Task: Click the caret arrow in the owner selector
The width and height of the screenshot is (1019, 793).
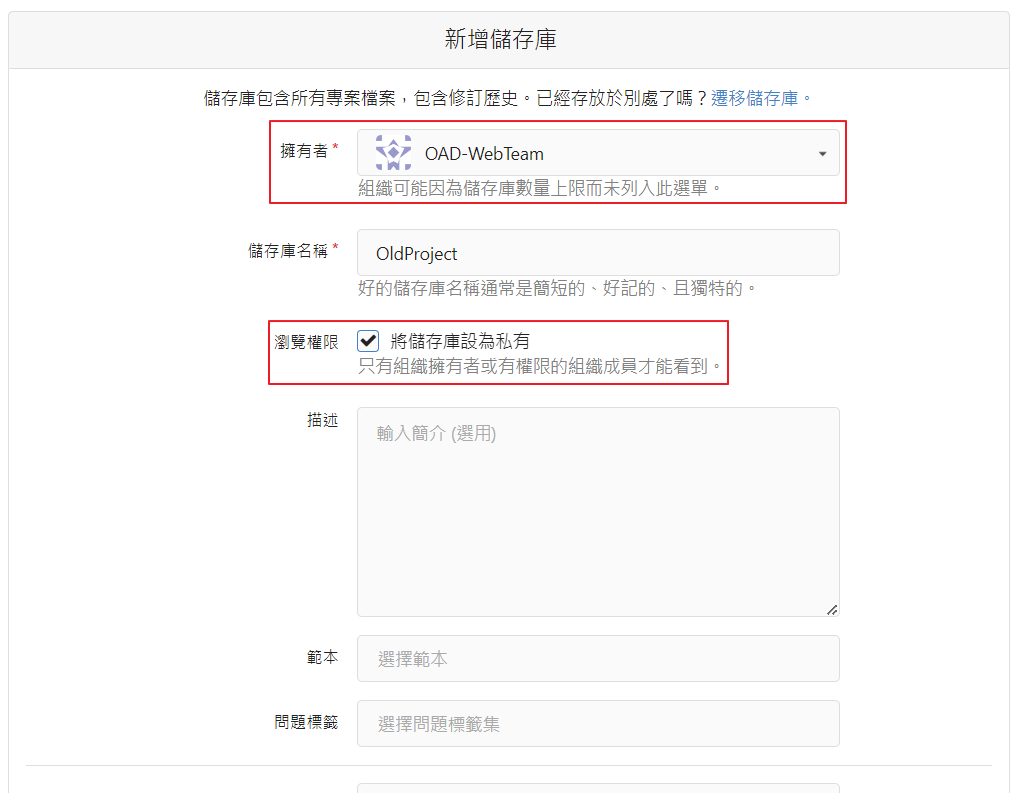Action: (x=822, y=154)
